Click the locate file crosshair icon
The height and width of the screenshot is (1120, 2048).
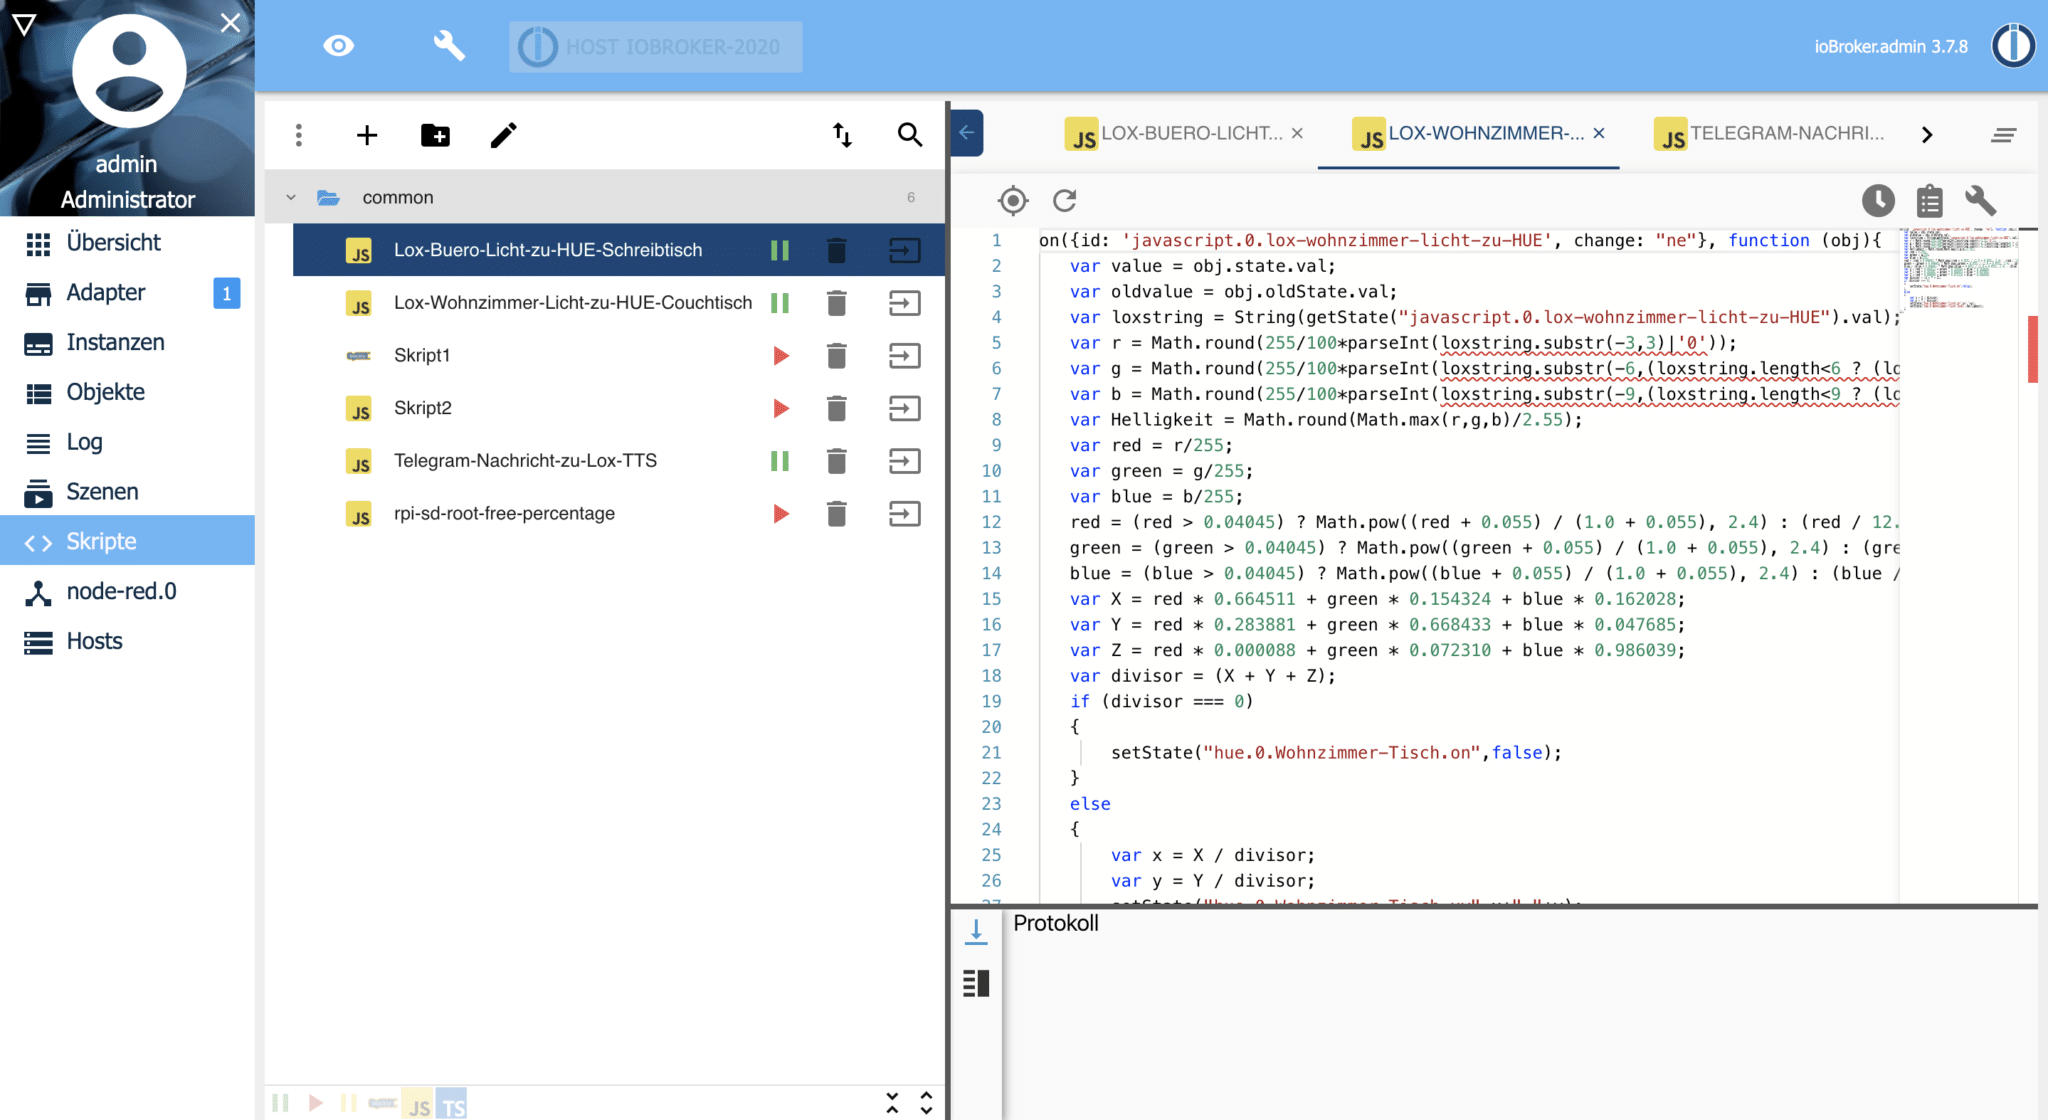[1013, 201]
